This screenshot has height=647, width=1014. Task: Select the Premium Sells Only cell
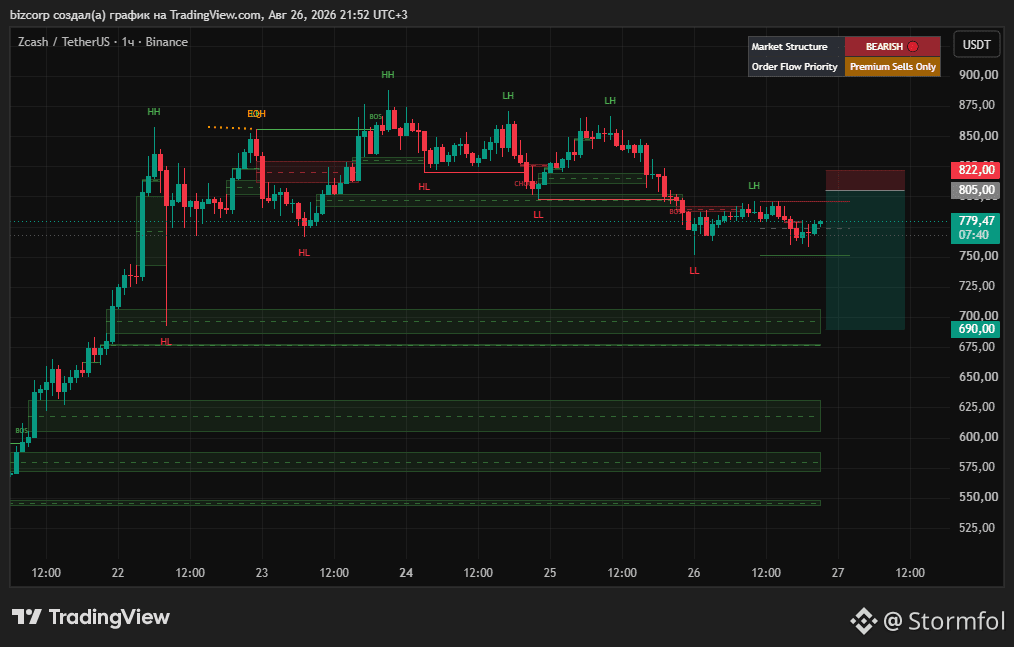pos(892,67)
